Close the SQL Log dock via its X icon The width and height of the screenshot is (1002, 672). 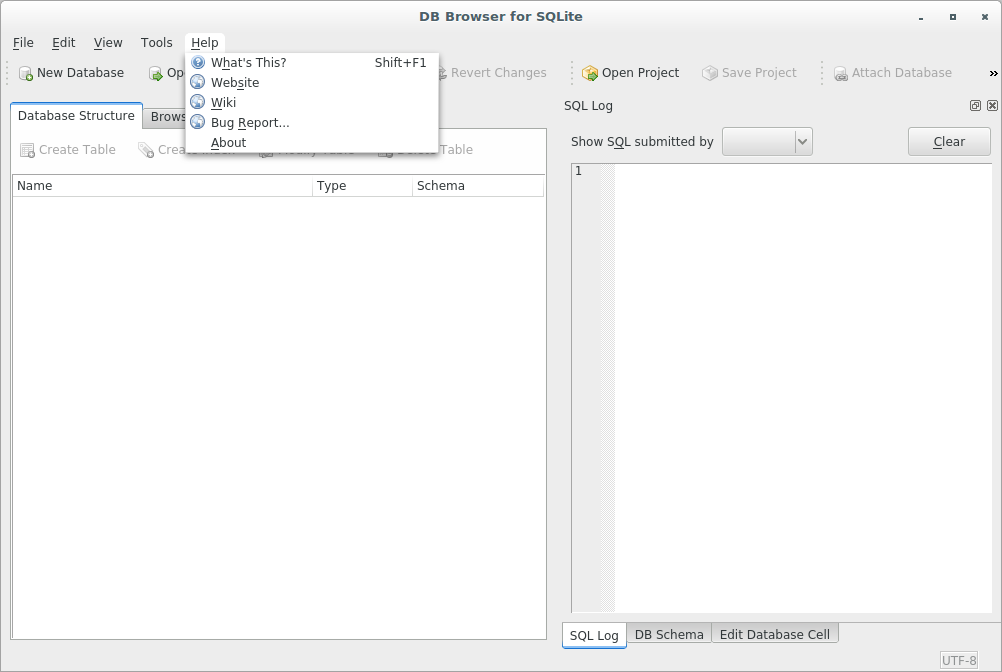[x=991, y=105]
